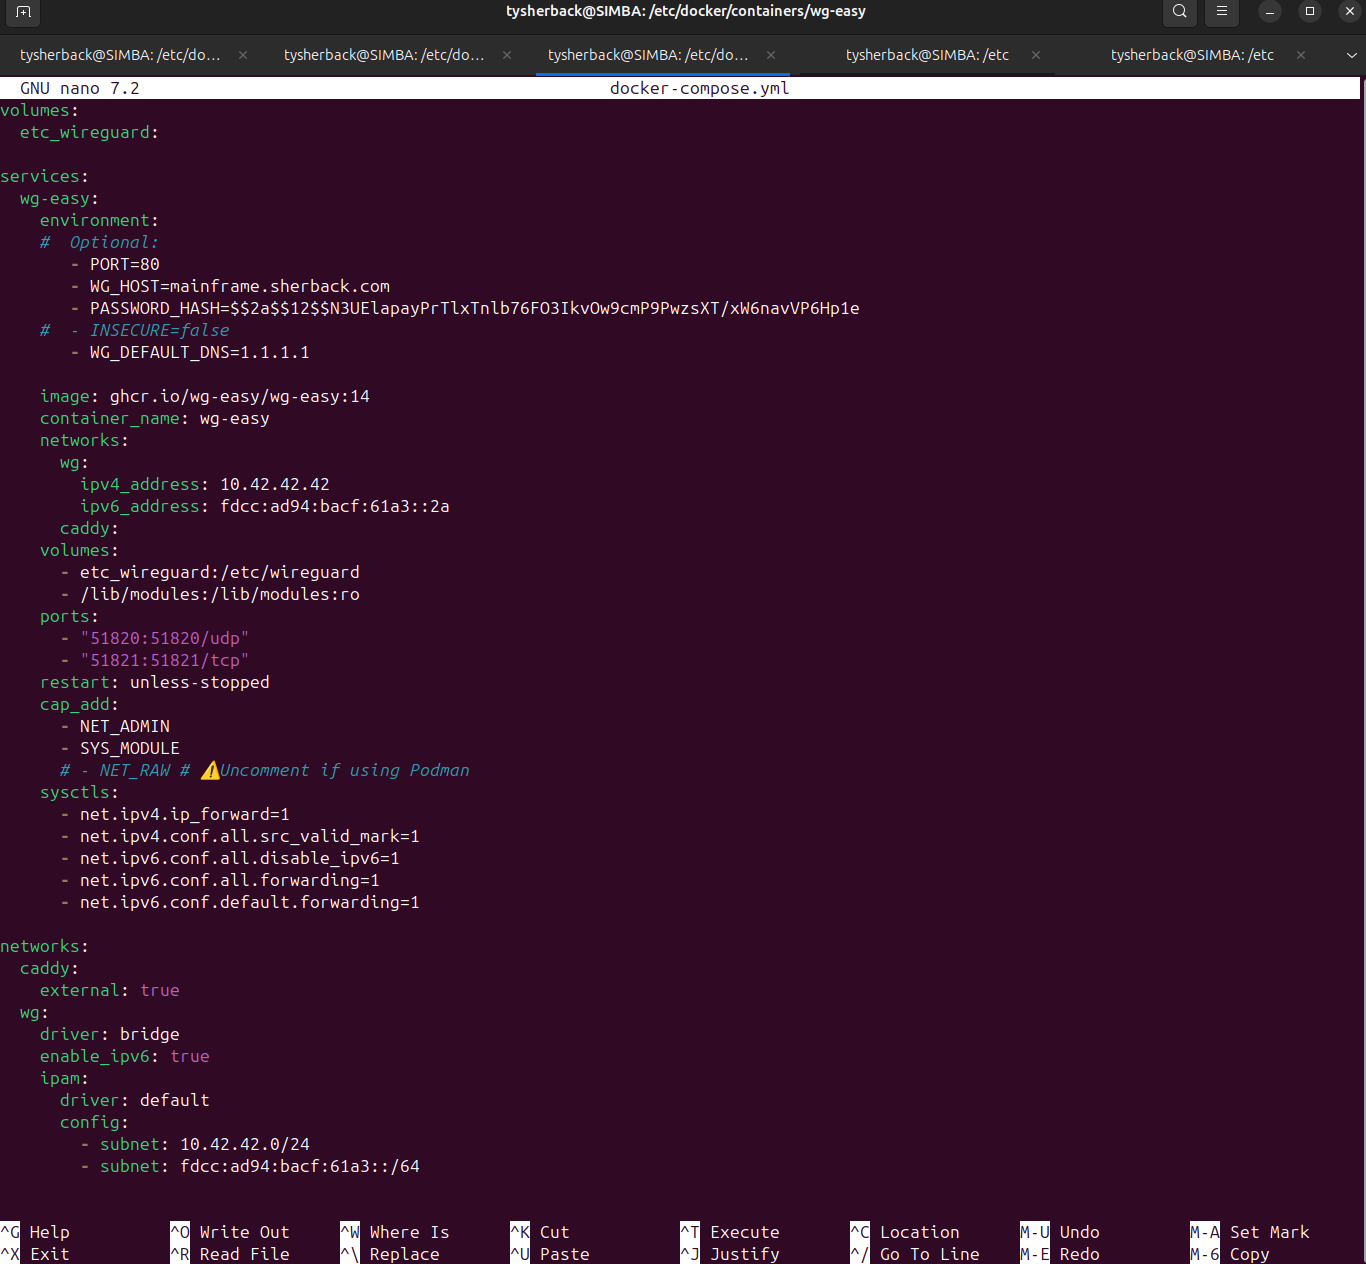Click the WG_DEFAULT_DNS=1.1.1.1 line
The height and width of the screenshot is (1264, 1366).
click(x=190, y=352)
